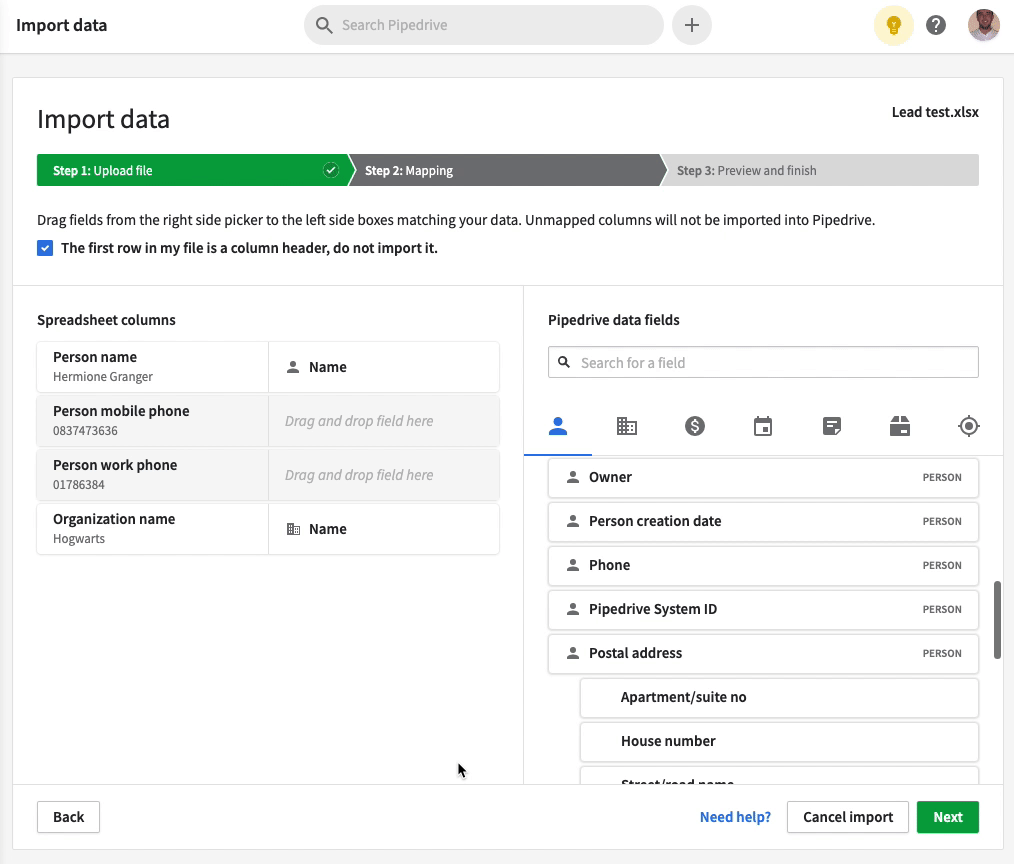Screen dimensions: 1014x864
Task: Click the Lead test.xlsx file name
Action: [x=935, y=112]
